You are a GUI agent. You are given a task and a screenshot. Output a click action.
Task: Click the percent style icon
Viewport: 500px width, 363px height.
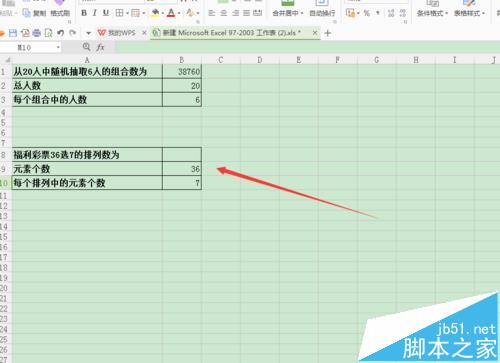[x=367, y=13]
